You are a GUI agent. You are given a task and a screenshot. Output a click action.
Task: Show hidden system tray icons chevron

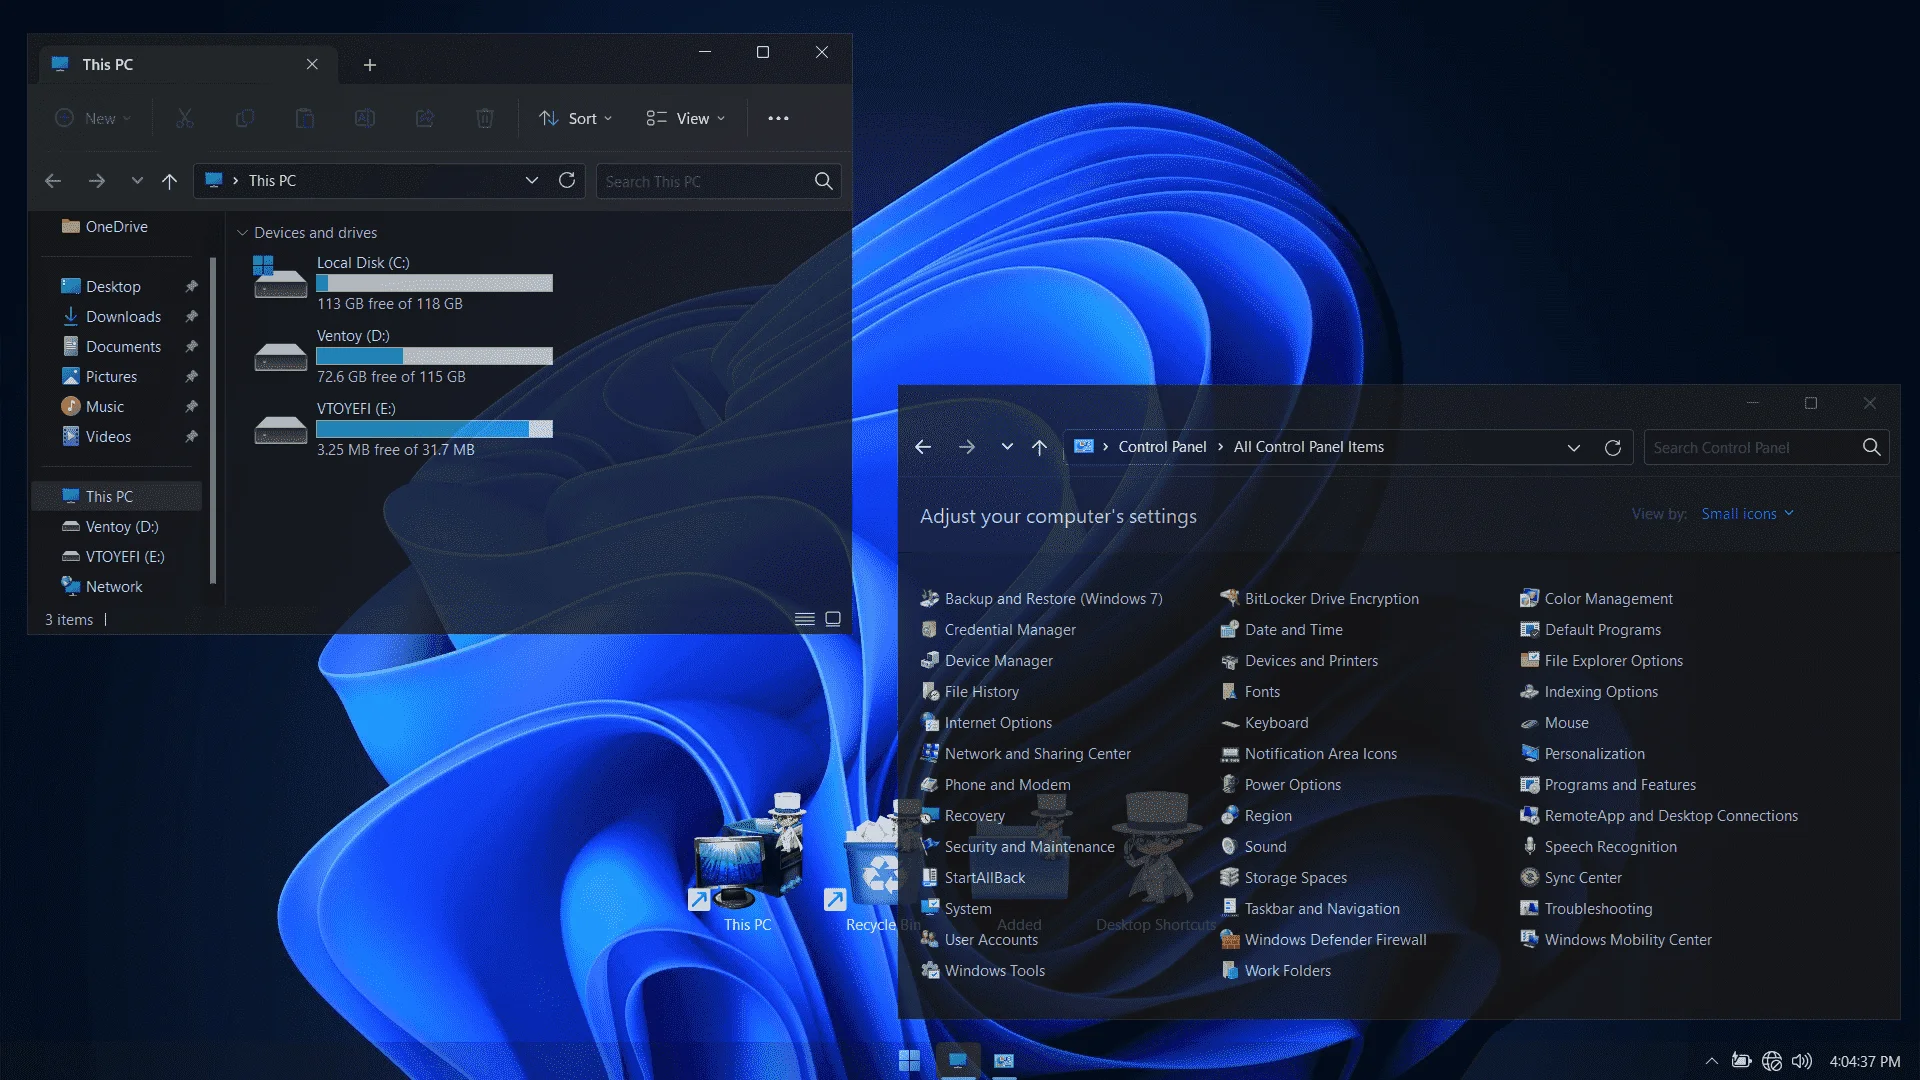pos(1712,1061)
